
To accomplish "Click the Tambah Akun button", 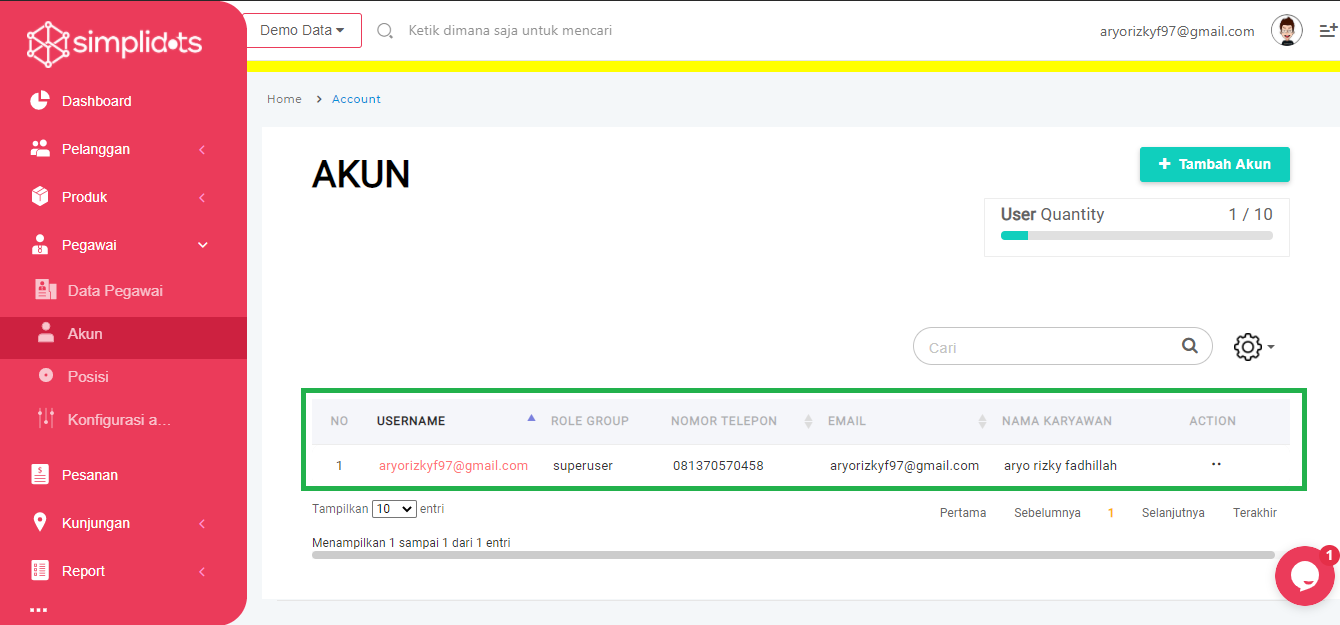I will (x=1214, y=165).
